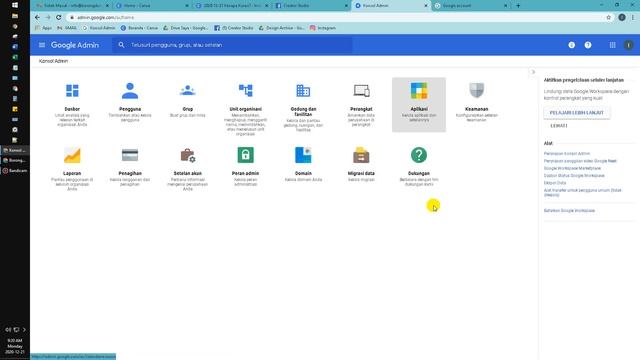Open Creator Studio bookmark
The image size is (640, 360).
coord(233,28)
